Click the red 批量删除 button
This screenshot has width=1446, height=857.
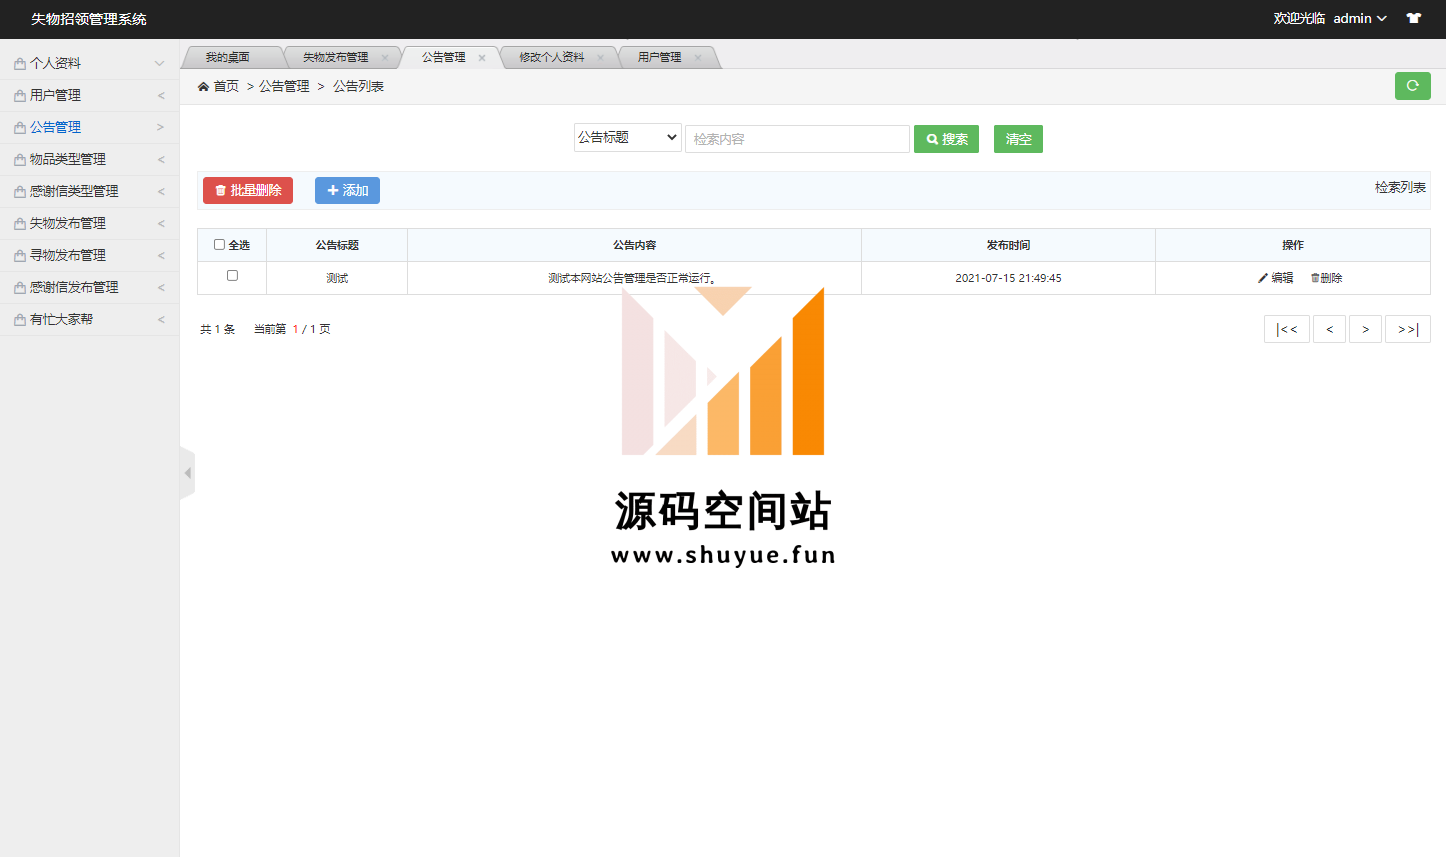[x=248, y=190]
